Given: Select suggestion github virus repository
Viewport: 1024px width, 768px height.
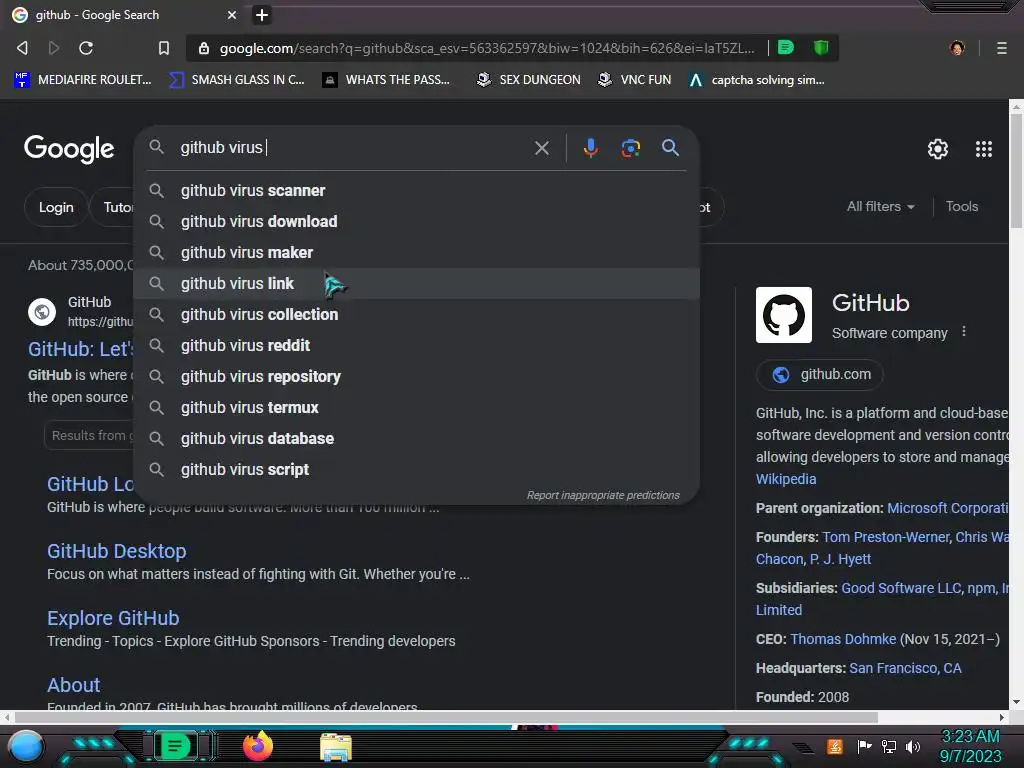Looking at the screenshot, I should (x=416, y=376).
